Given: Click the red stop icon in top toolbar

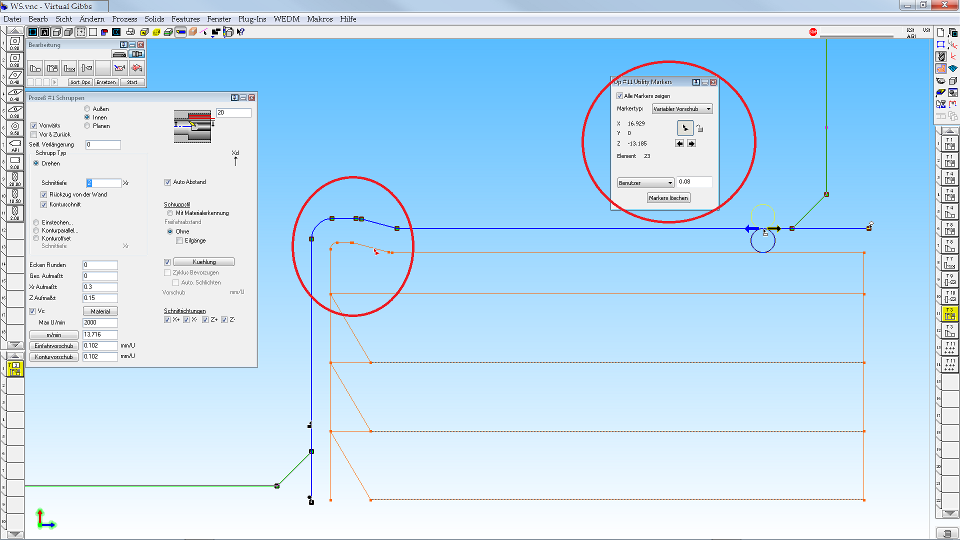Looking at the screenshot, I should pos(813,32).
